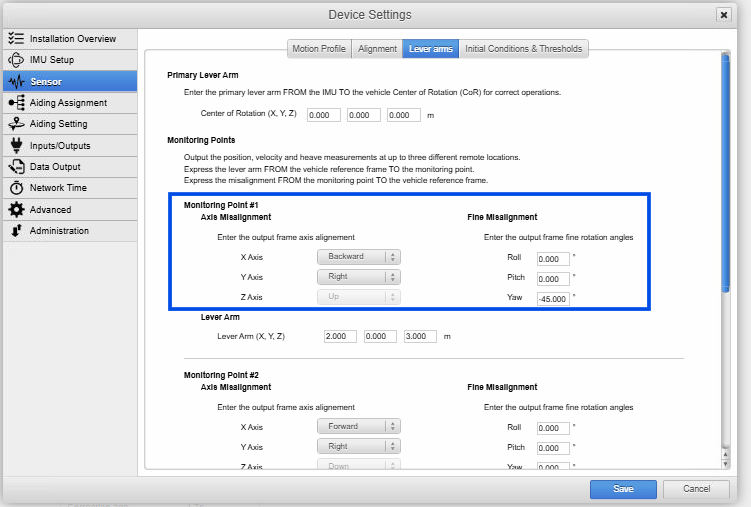Expand Monitoring Point #2 Y Axis dropdown
Viewport: 751px width, 507px height.
(358, 446)
